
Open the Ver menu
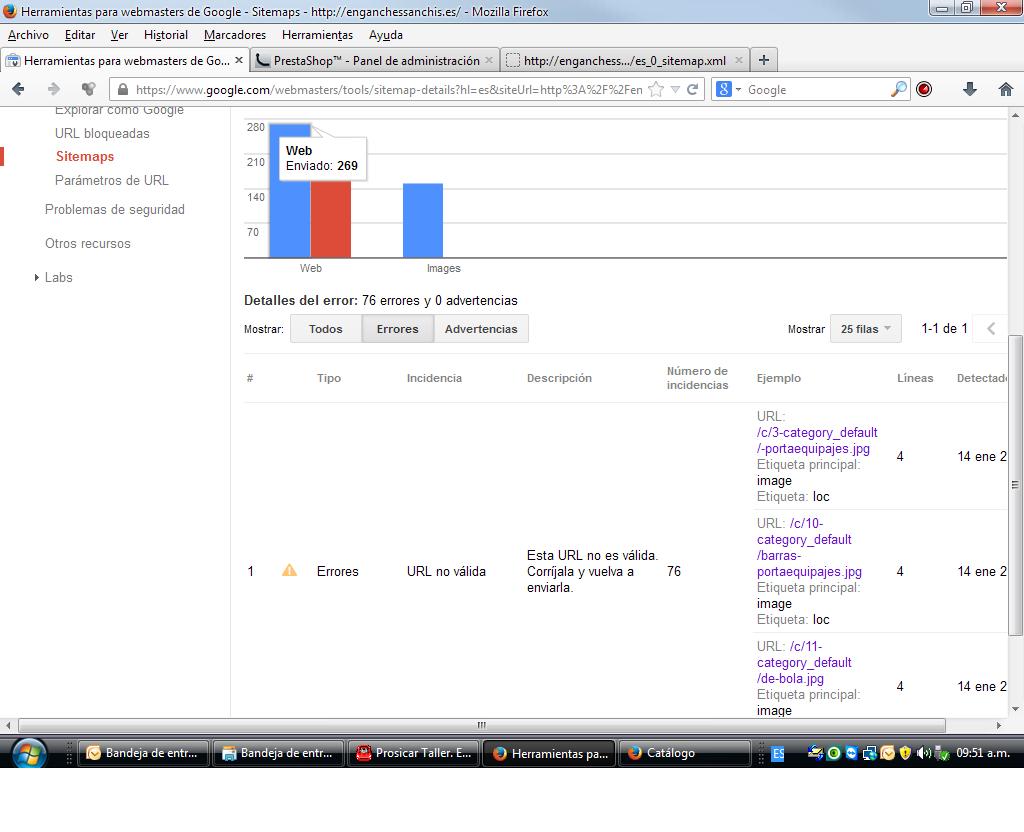119,35
